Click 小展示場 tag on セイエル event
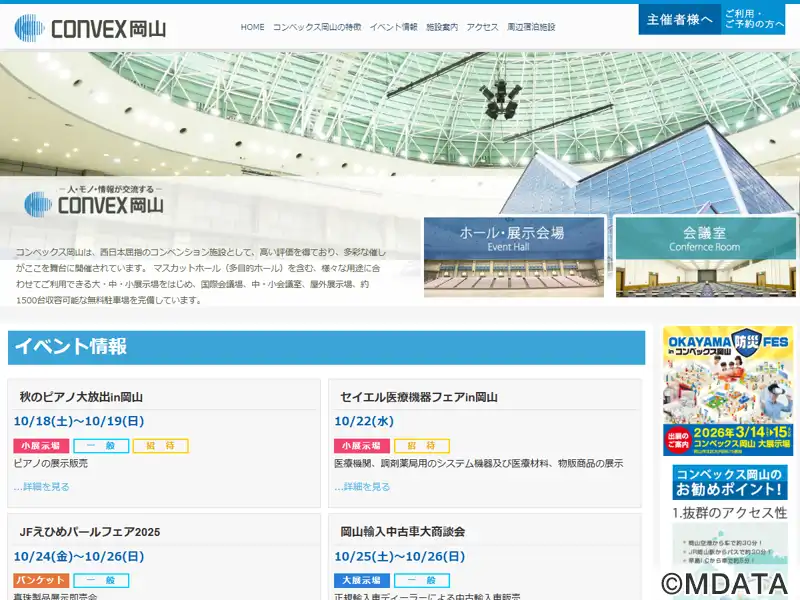 (x=362, y=446)
